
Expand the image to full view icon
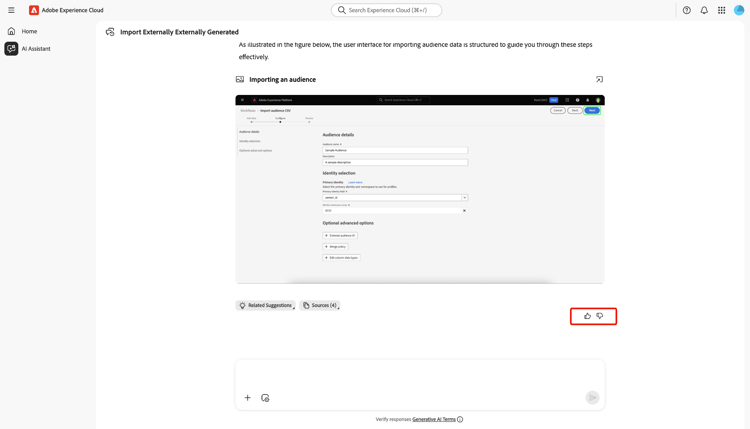599,79
